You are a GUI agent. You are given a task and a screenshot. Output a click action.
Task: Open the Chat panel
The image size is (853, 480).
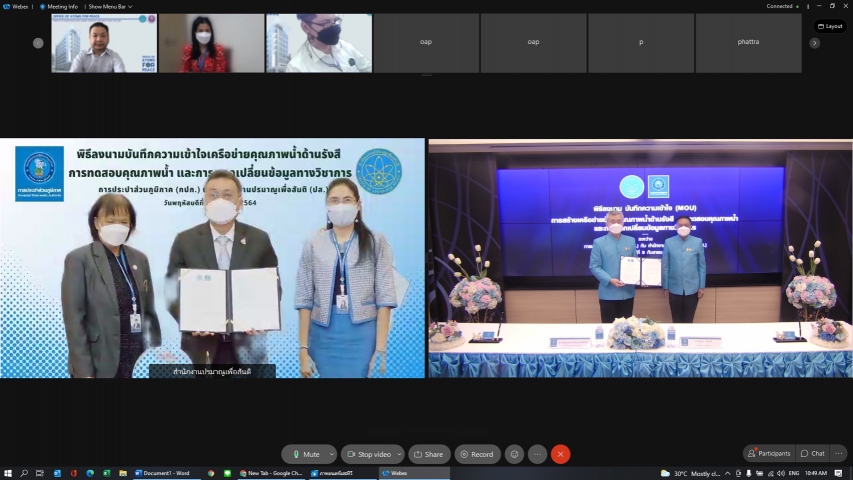[x=813, y=453]
